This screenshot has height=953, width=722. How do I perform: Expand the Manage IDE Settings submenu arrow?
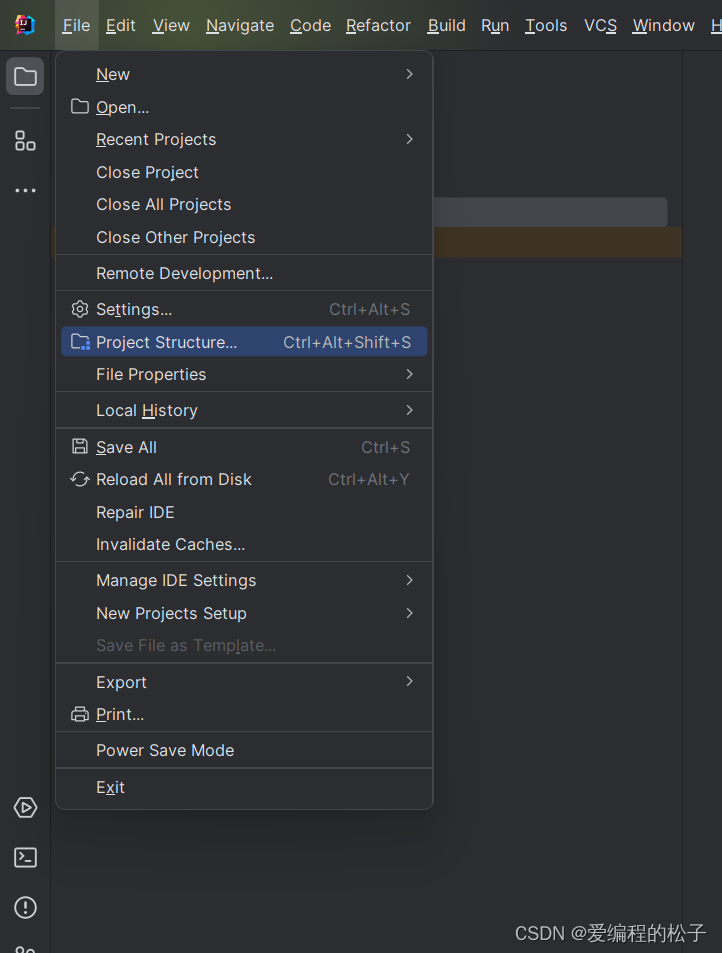tap(410, 580)
